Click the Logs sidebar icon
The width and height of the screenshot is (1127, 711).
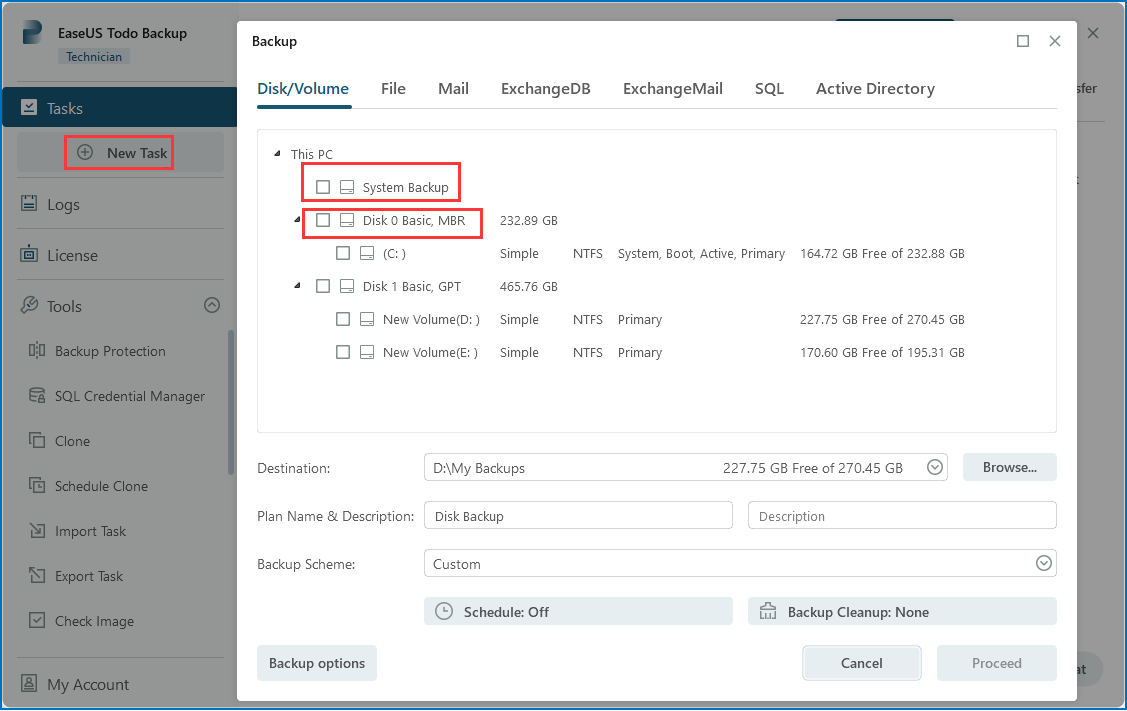[29, 204]
